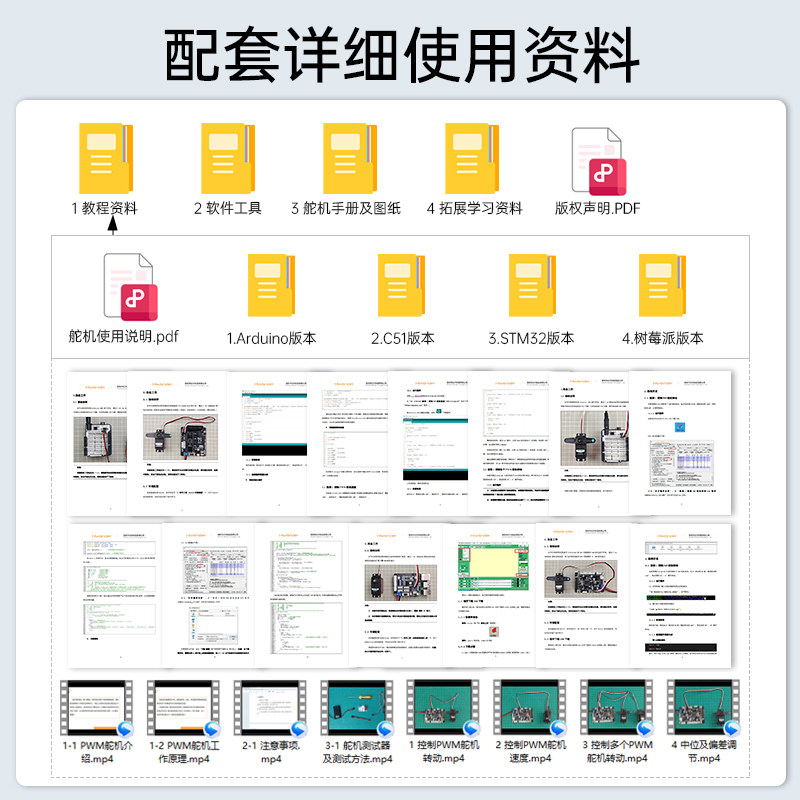Open the 2 软件工具 folder
The width and height of the screenshot is (800, 800).
coord(228,158)
